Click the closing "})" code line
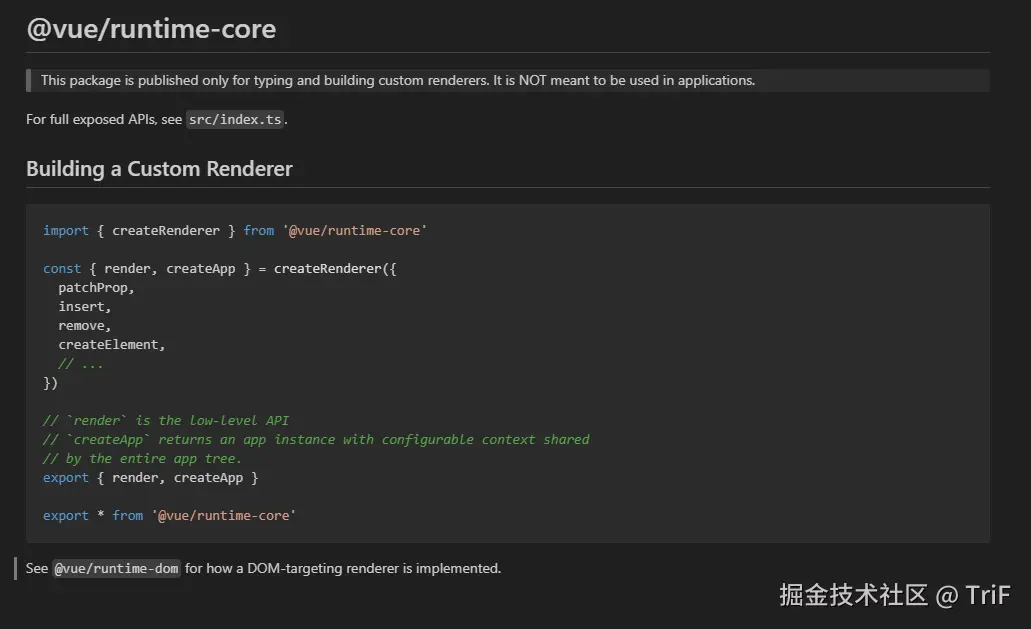 click(x=51, y=383)
